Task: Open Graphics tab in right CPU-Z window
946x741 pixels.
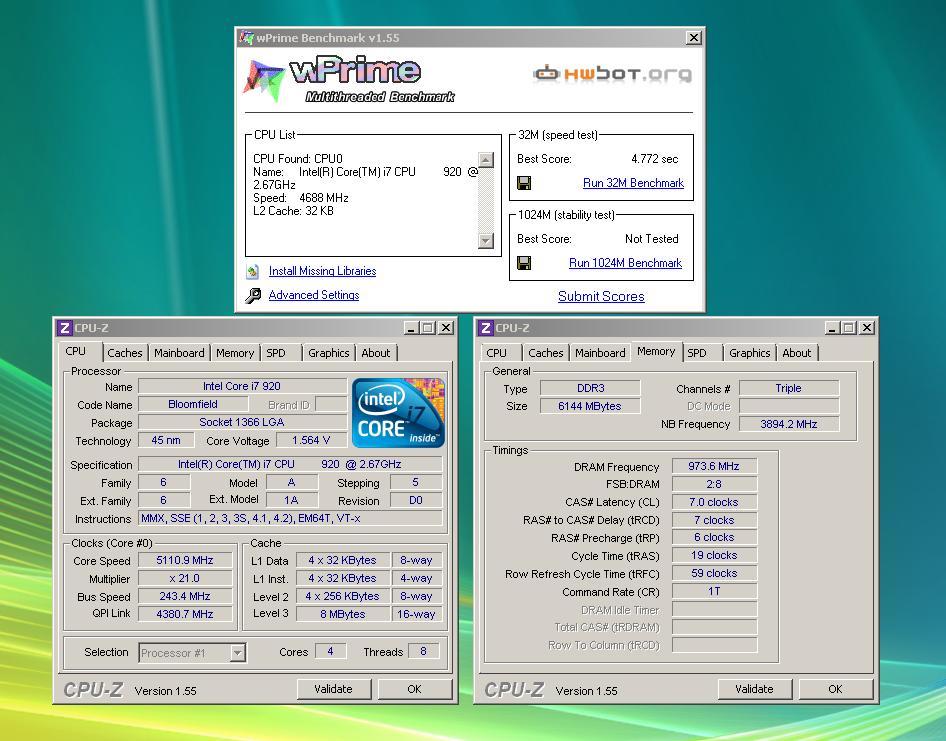Action: (750, 353)
